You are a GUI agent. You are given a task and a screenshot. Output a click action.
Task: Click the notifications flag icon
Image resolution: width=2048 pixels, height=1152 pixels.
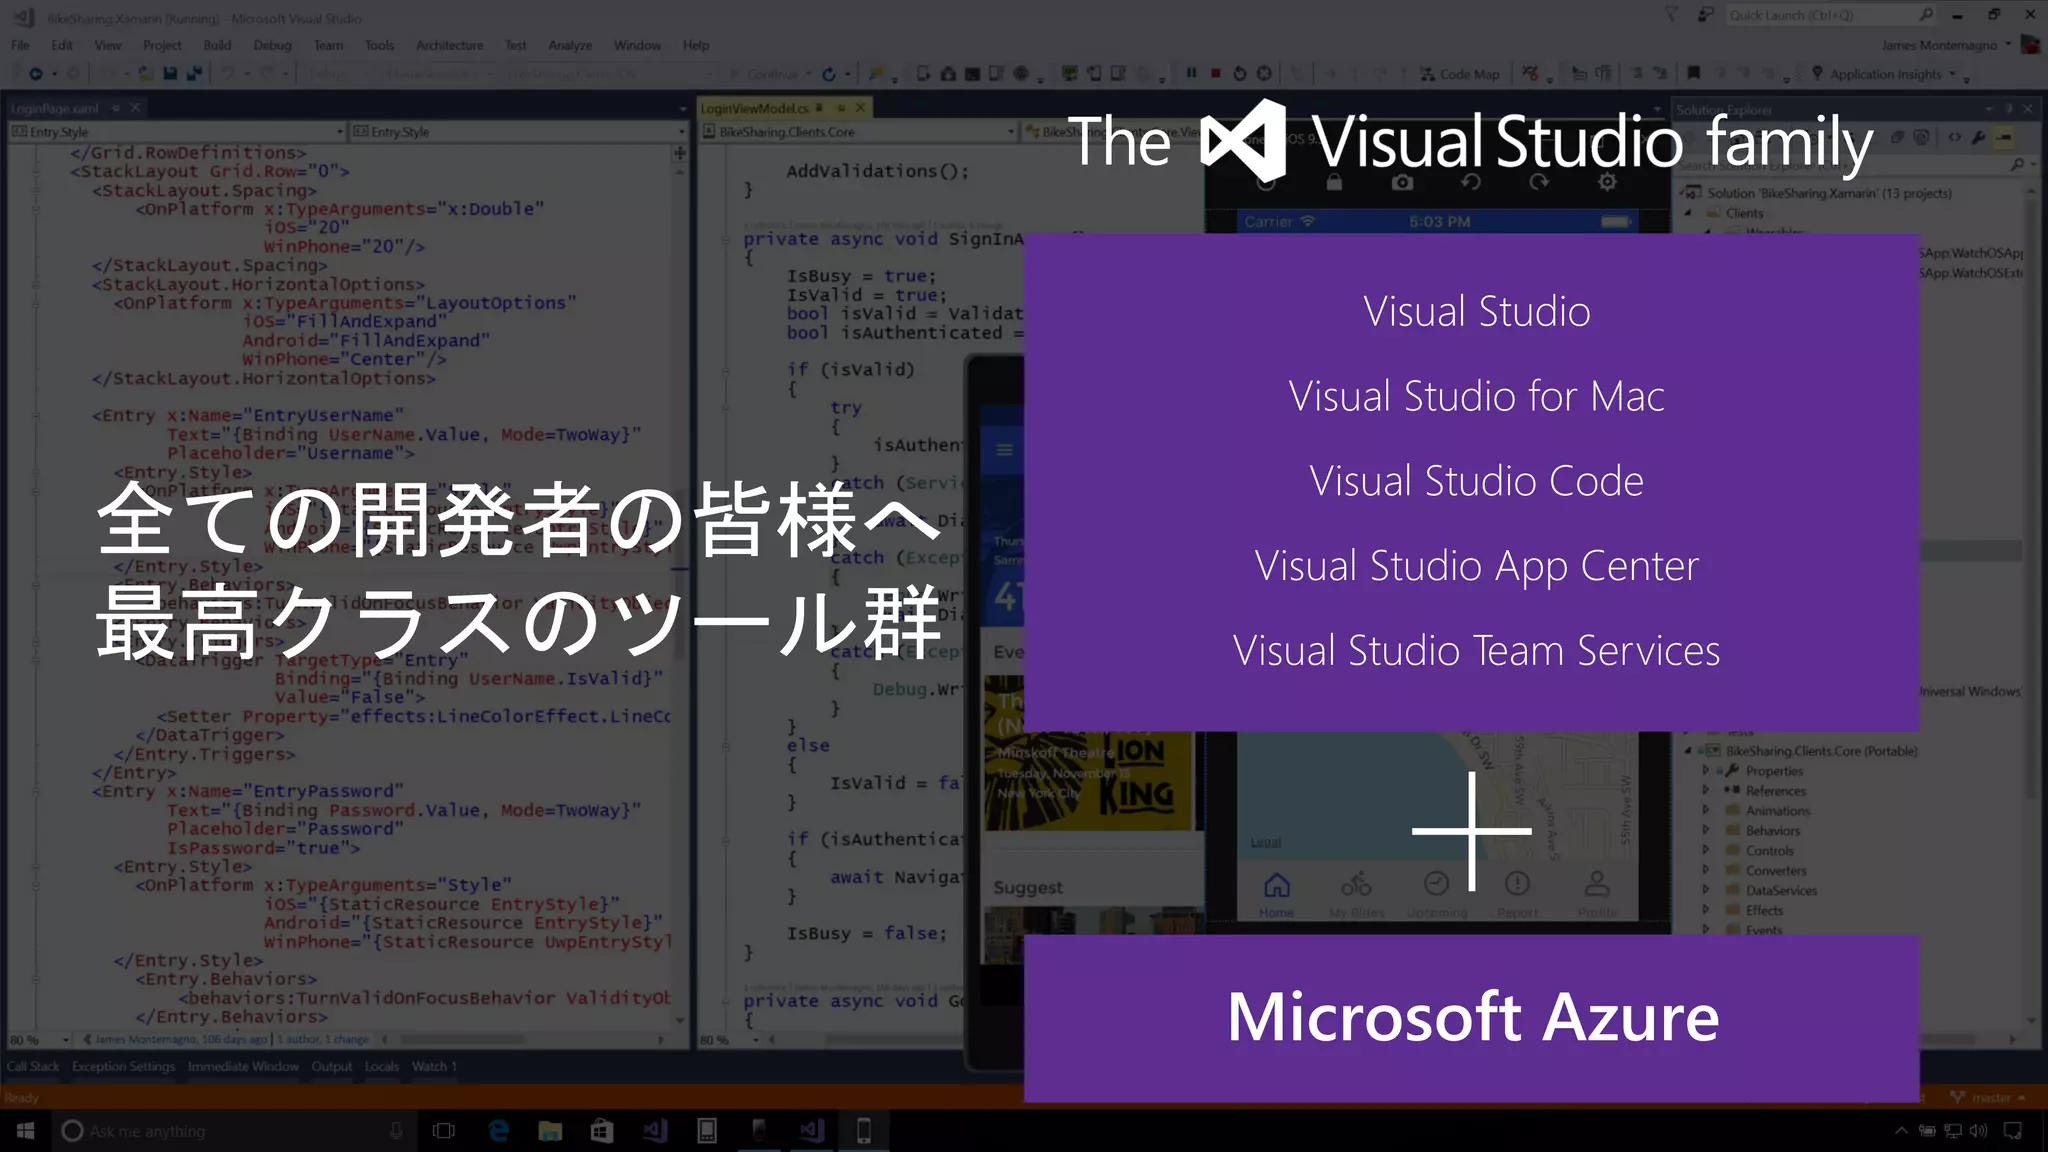[1671, 15]
